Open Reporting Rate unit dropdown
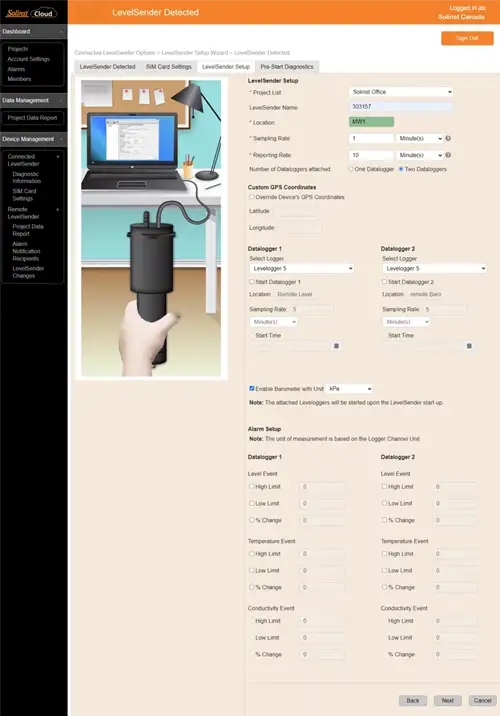Screen dimensions: 500x716 419,155
